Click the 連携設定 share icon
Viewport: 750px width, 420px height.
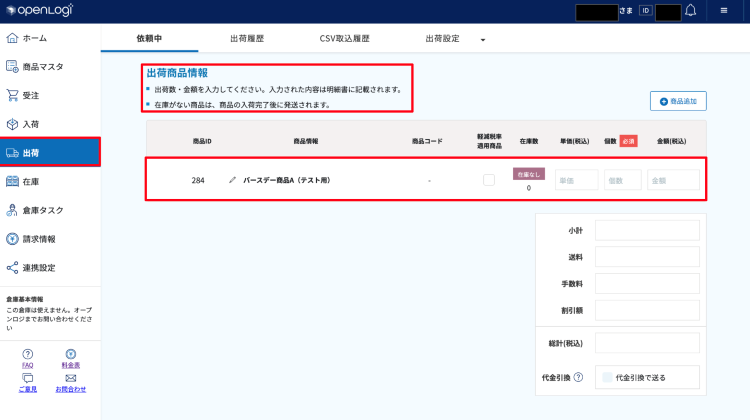click(12, 267)
